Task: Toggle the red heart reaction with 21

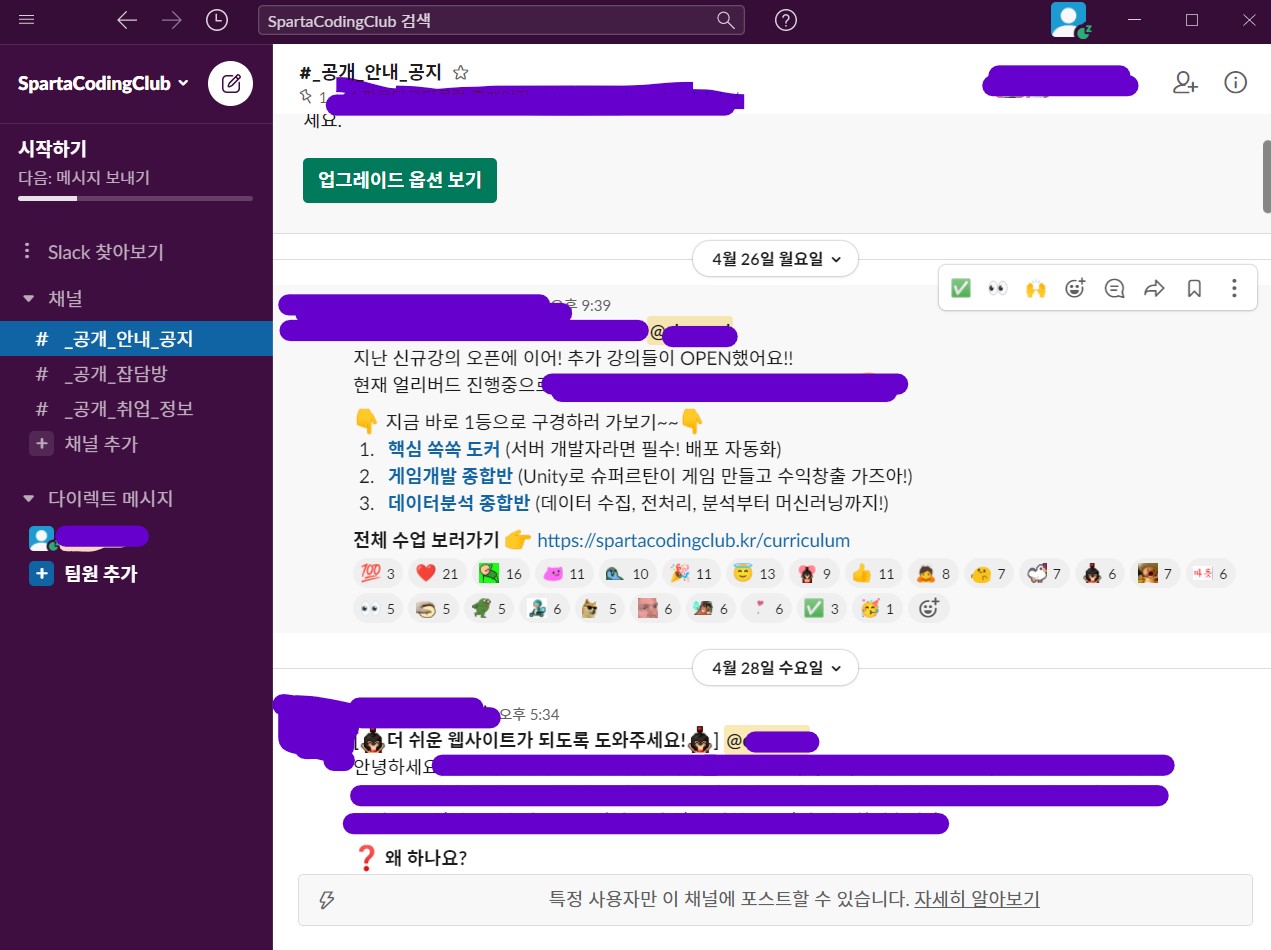Action: (x=439, y=573)
